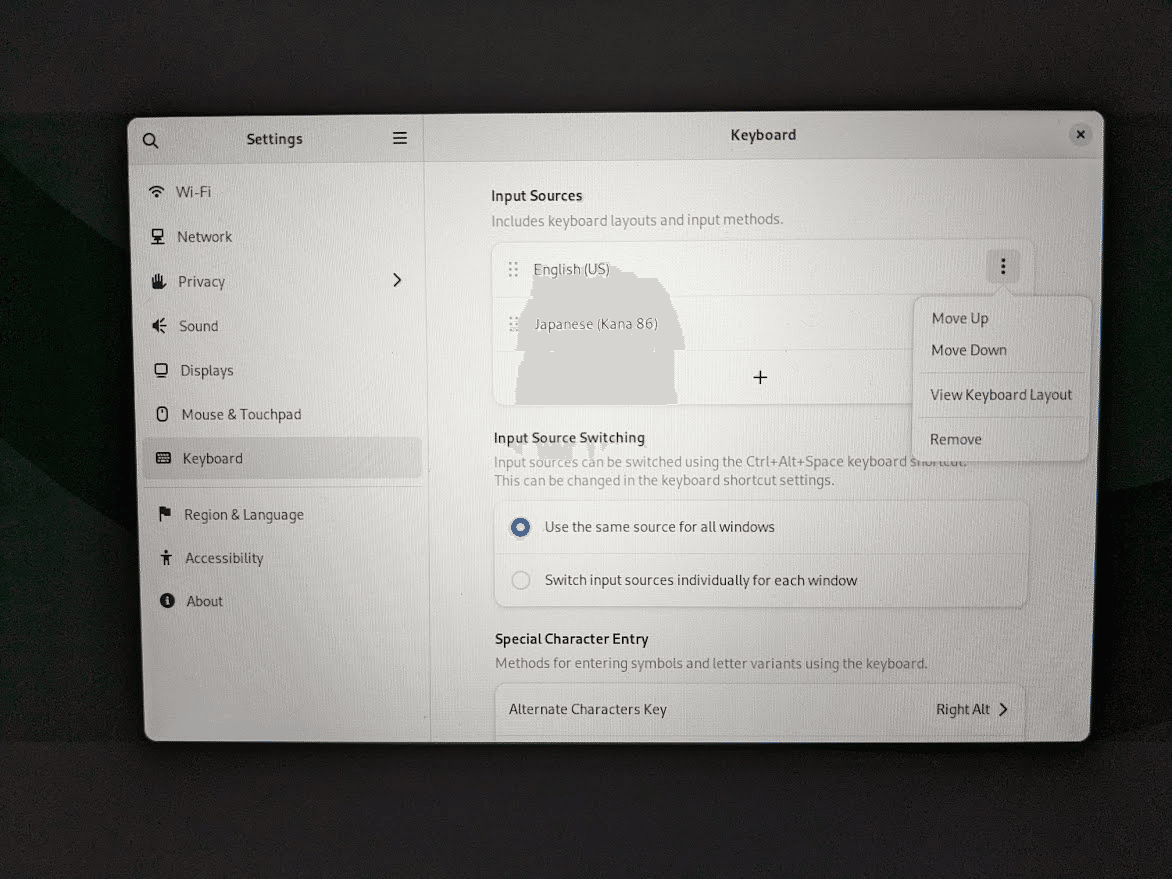The image size is (1172, 879).
Task: Open Region & Language settings panel
Action: (x=283, y=514)
